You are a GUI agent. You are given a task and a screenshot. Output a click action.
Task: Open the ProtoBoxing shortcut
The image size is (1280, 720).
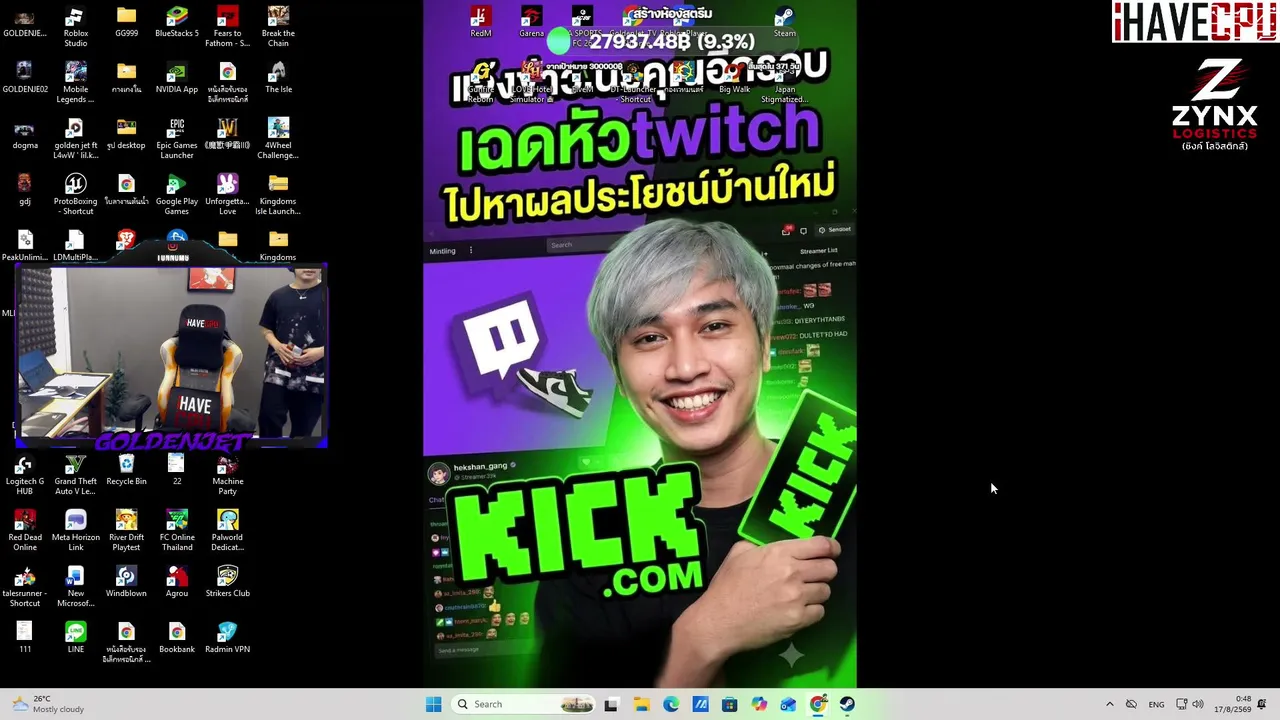click(x=75, y=195)
